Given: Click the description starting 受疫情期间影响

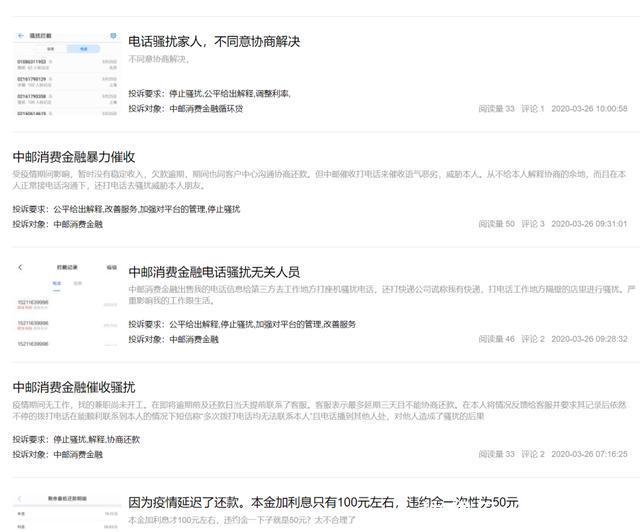Looking at the screenshot, I should (319, 180).
